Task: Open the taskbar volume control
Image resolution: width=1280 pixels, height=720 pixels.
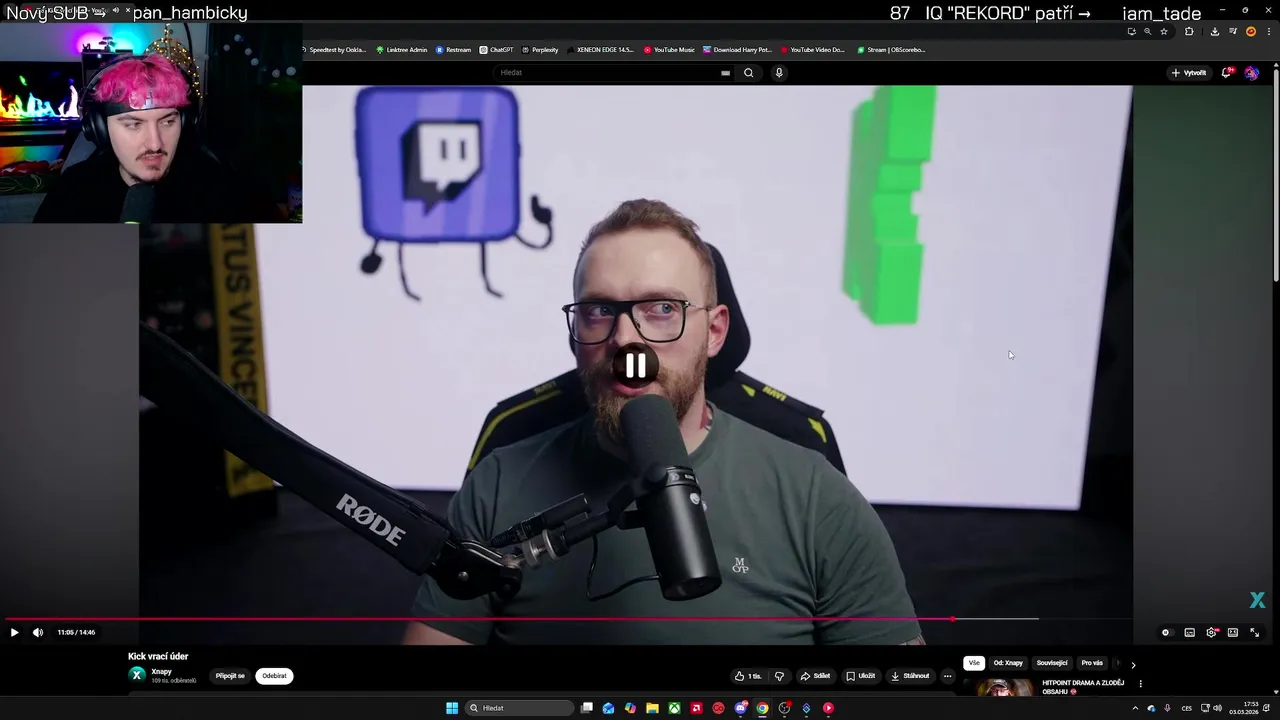Action: pos(1217,708)
